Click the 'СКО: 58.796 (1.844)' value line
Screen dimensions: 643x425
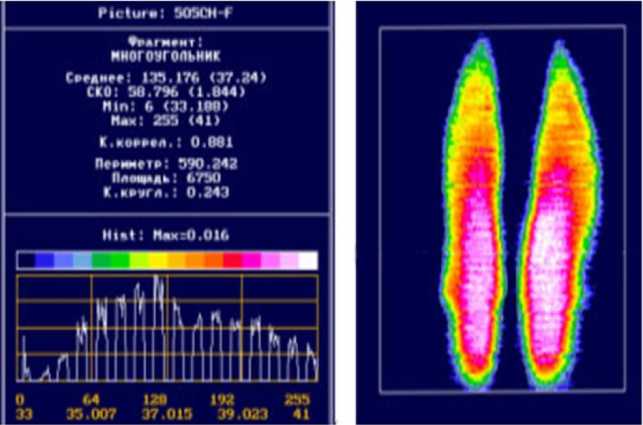[166, 92]
